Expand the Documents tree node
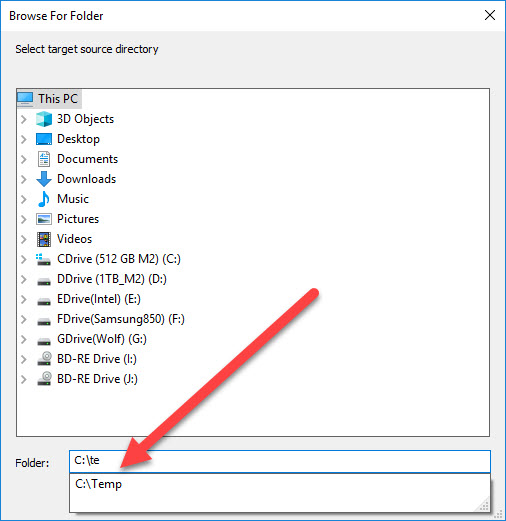This screenshot has height=521, width=506. point(24,159)
